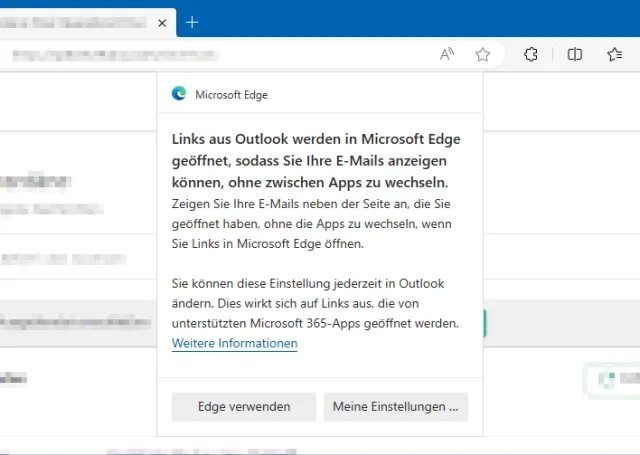Click the Microsoft Edge logo in the popup
The height and width of the screenshot is (455, 640).
179,94
